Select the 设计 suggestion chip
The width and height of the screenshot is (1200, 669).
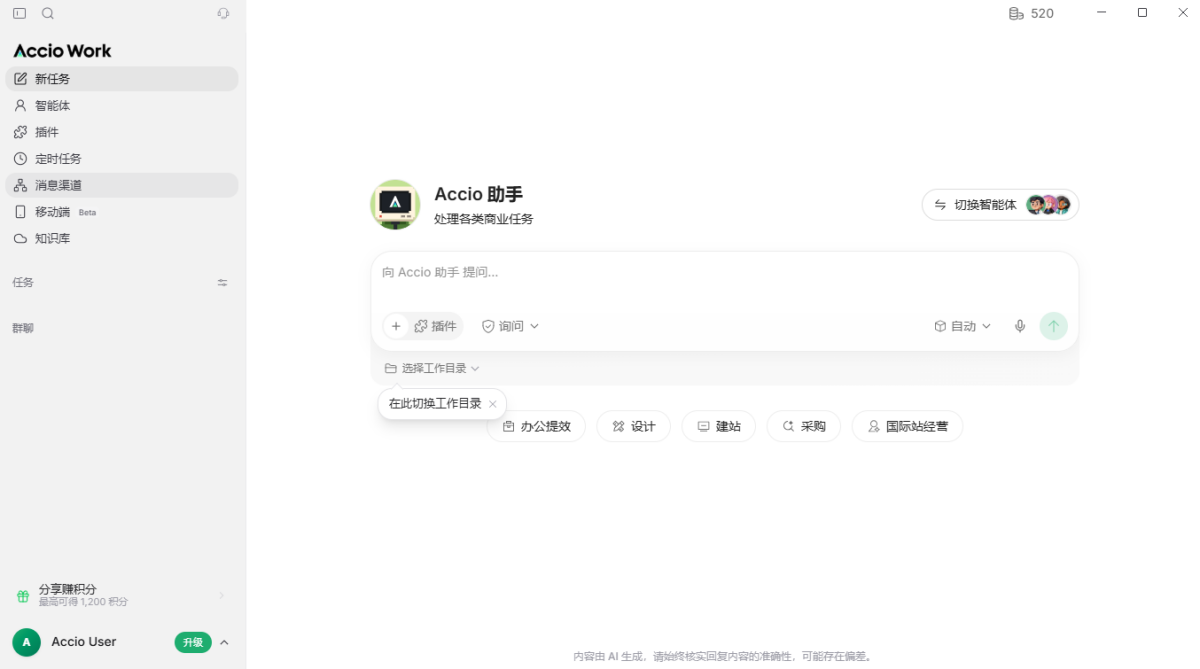pyautogui.click(x=633, y=426)
